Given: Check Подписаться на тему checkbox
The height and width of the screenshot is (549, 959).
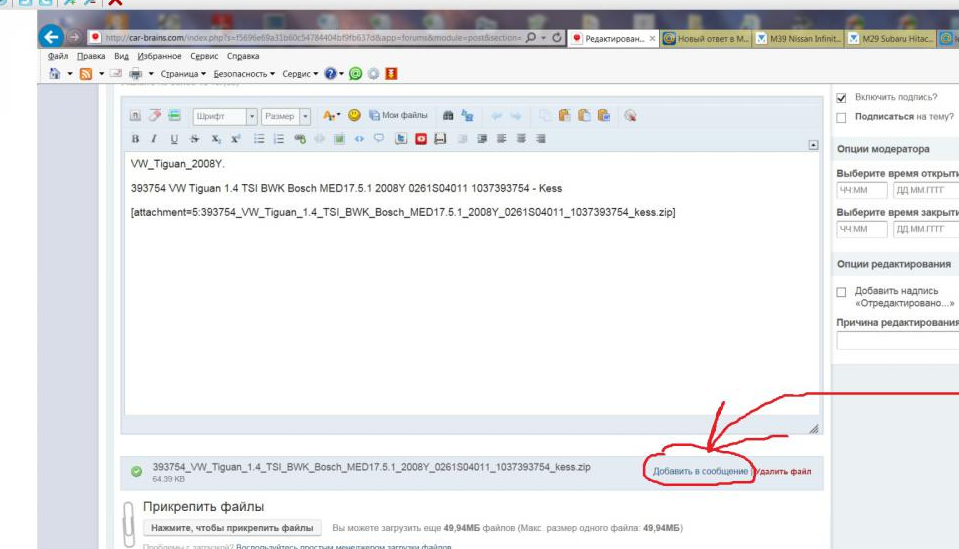Looking at the screenshot, I should click(x=842, y=117).
